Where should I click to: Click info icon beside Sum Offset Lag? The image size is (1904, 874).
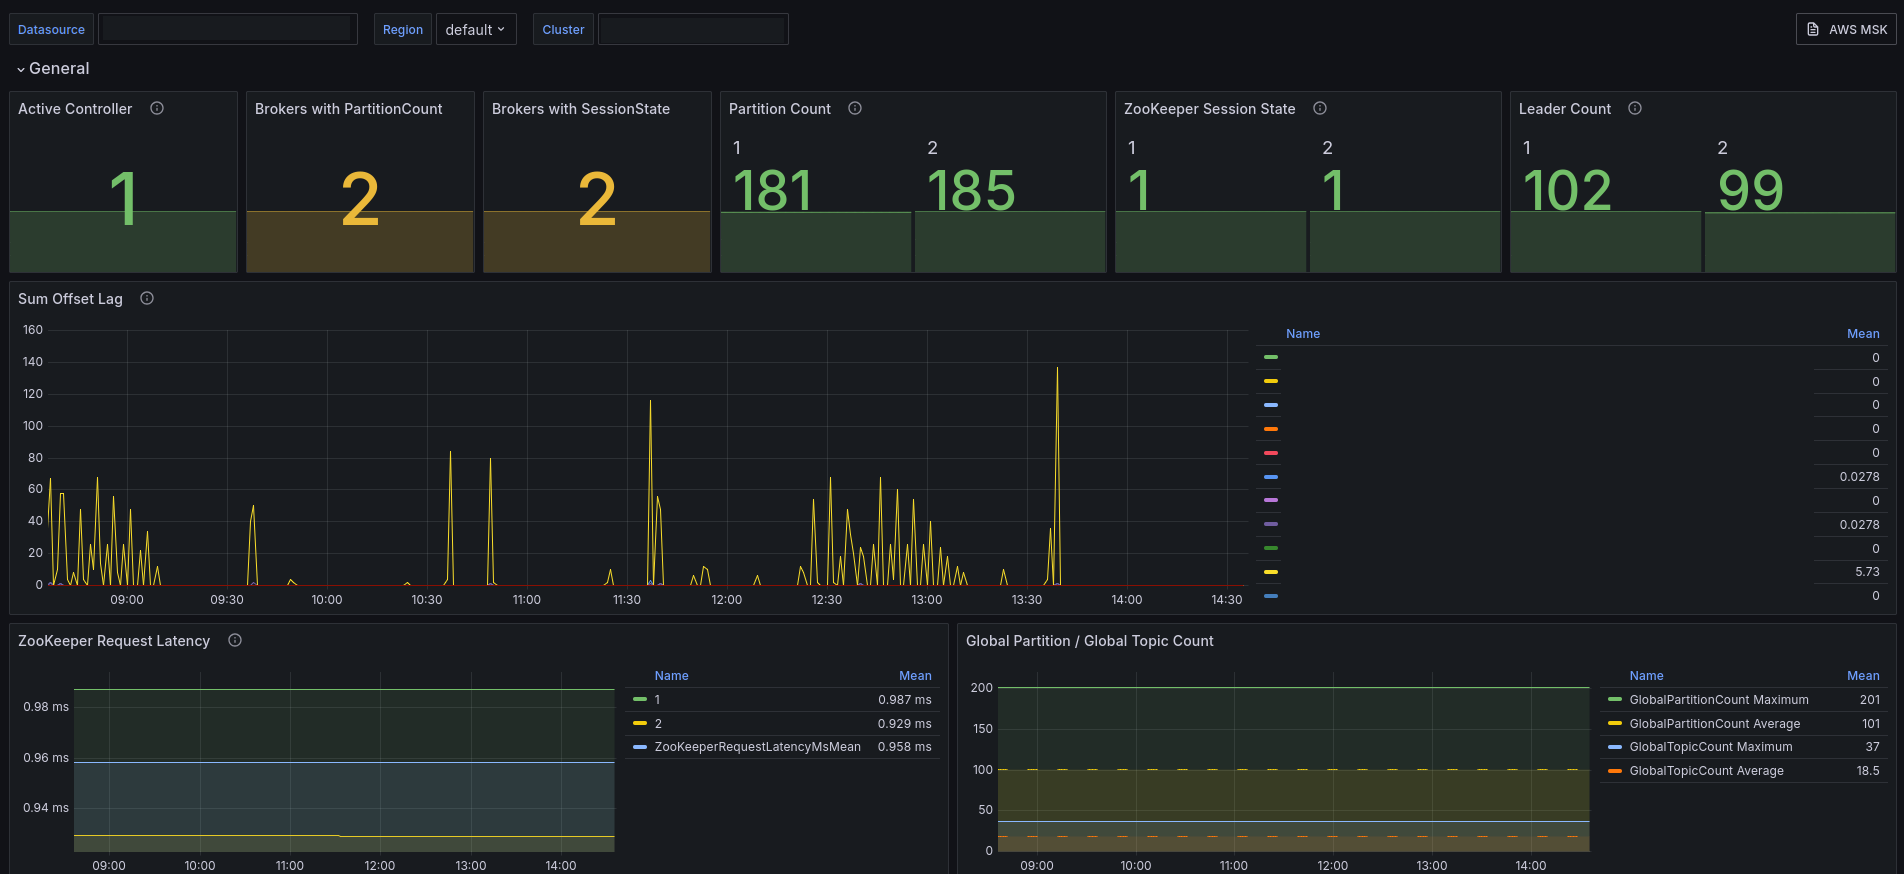(x=147, y=298)
